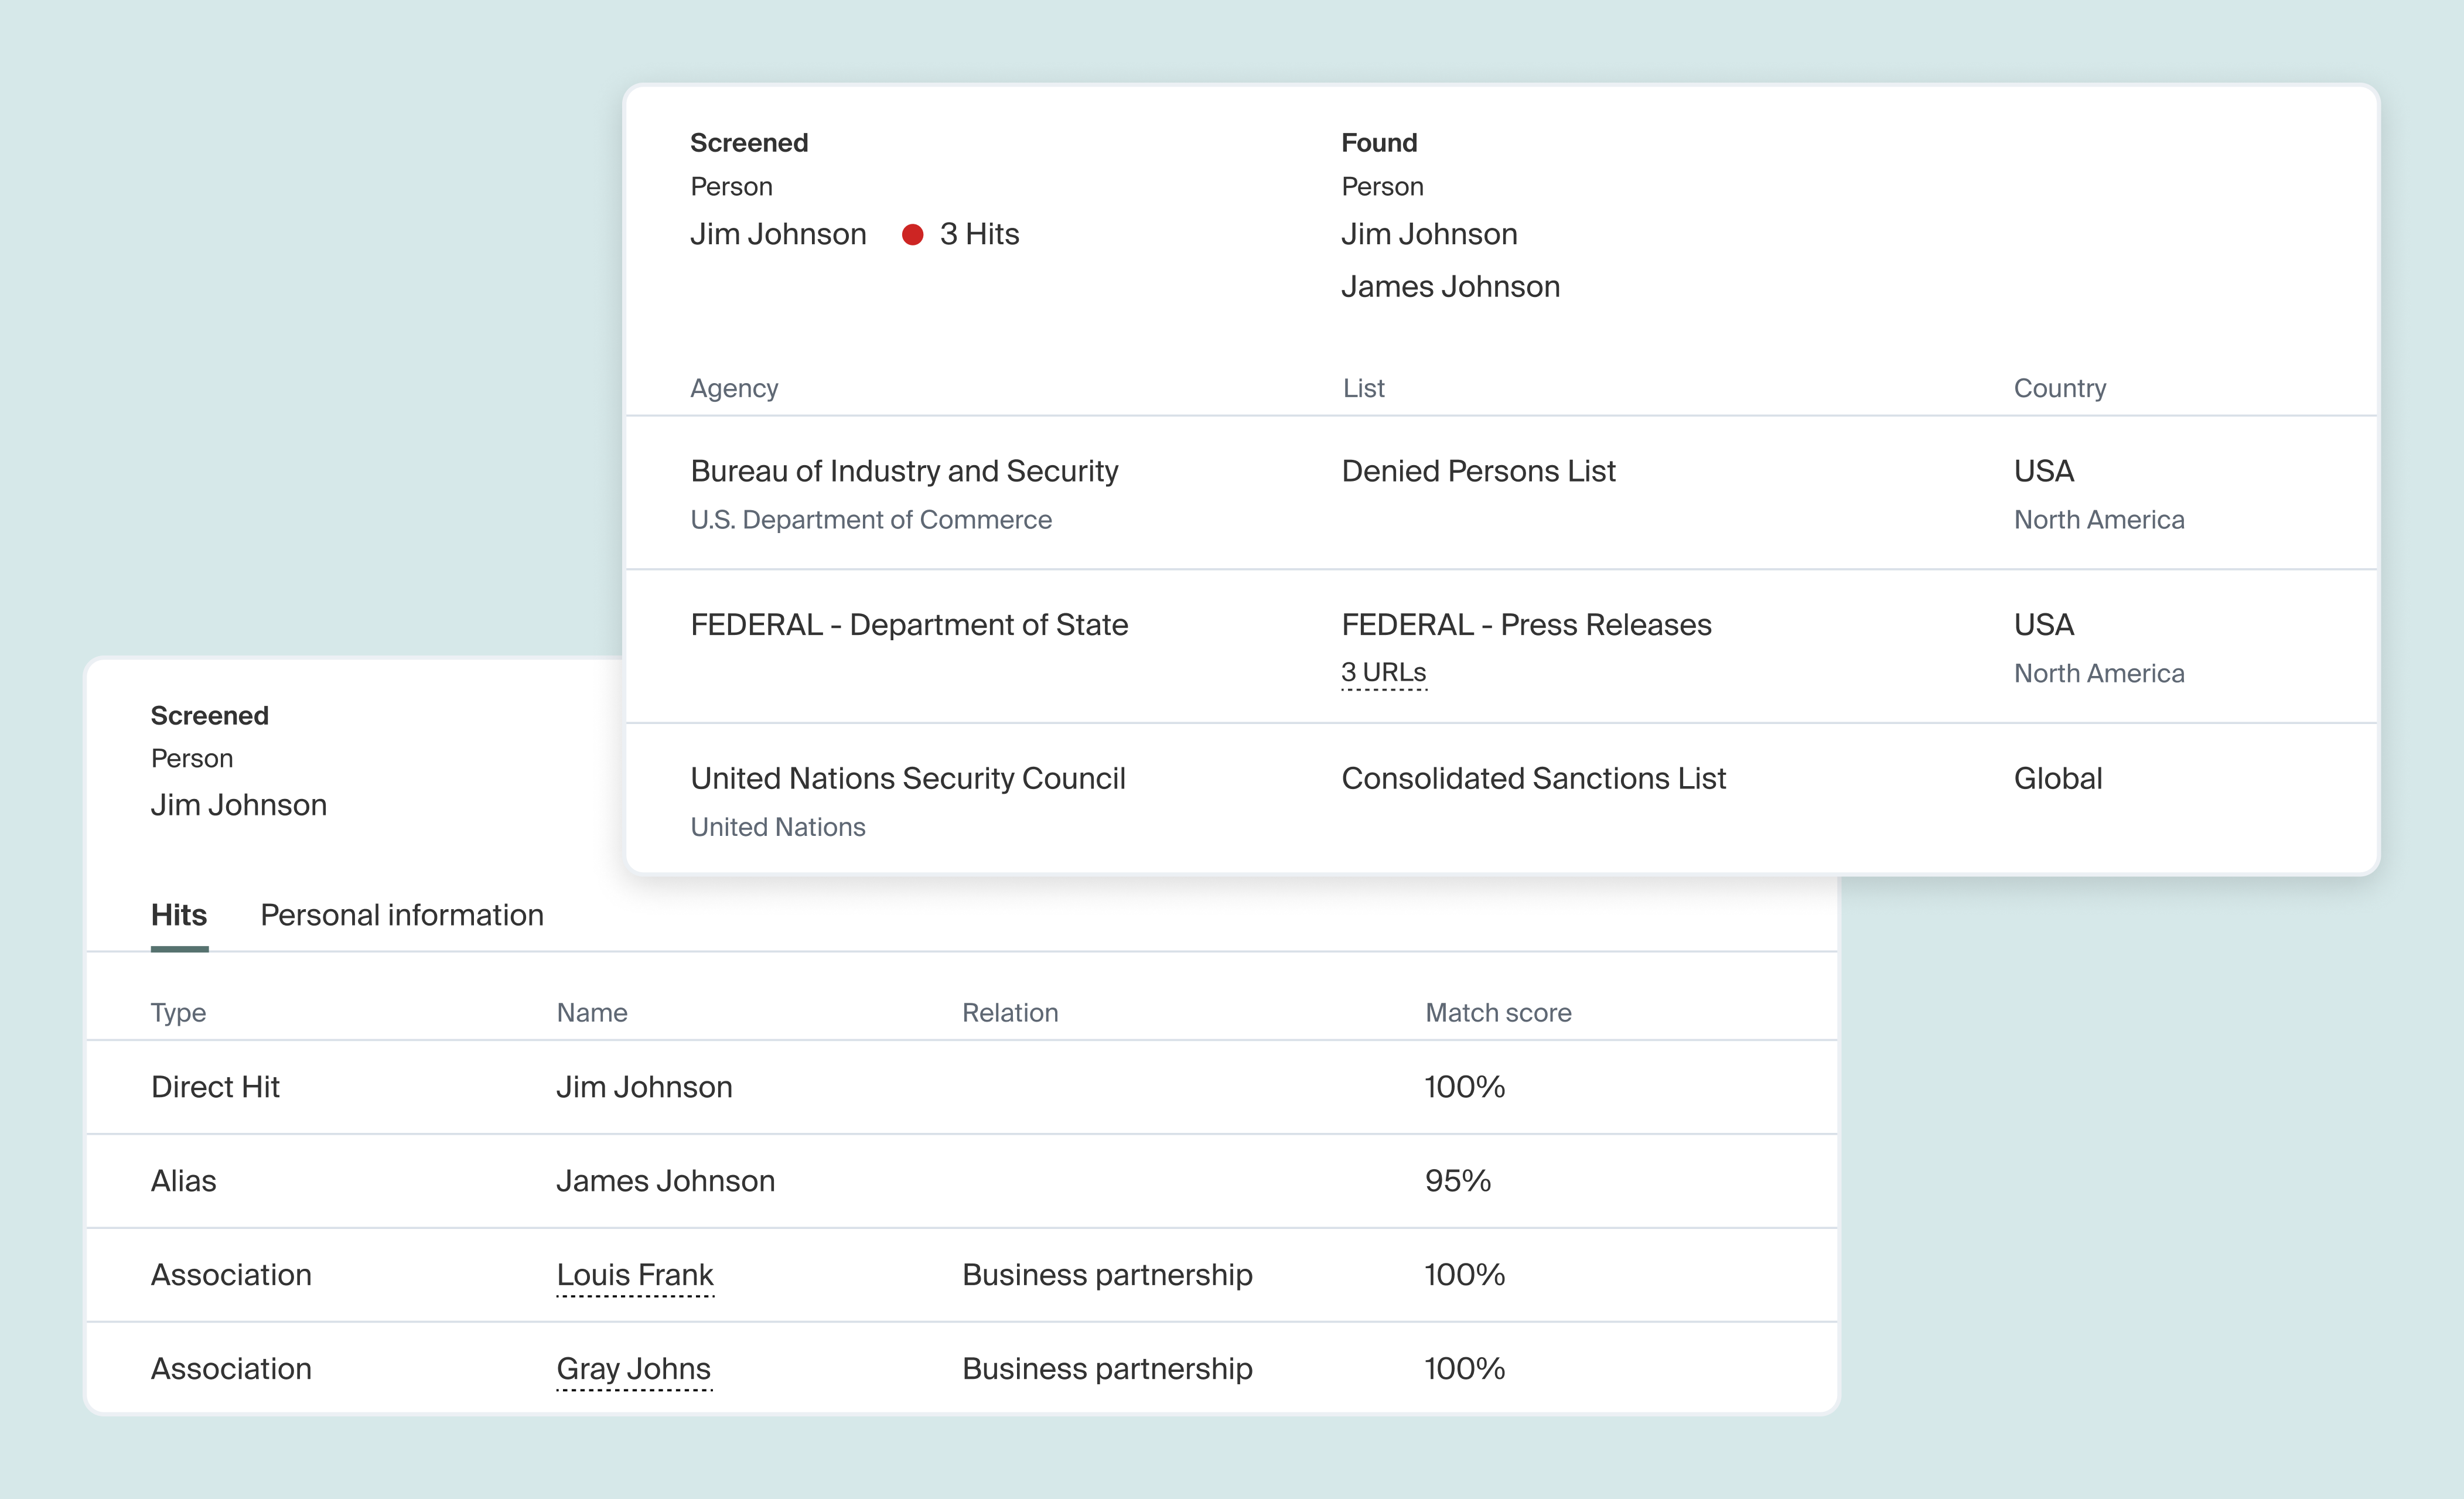Click the Relation column header

1010,1013
